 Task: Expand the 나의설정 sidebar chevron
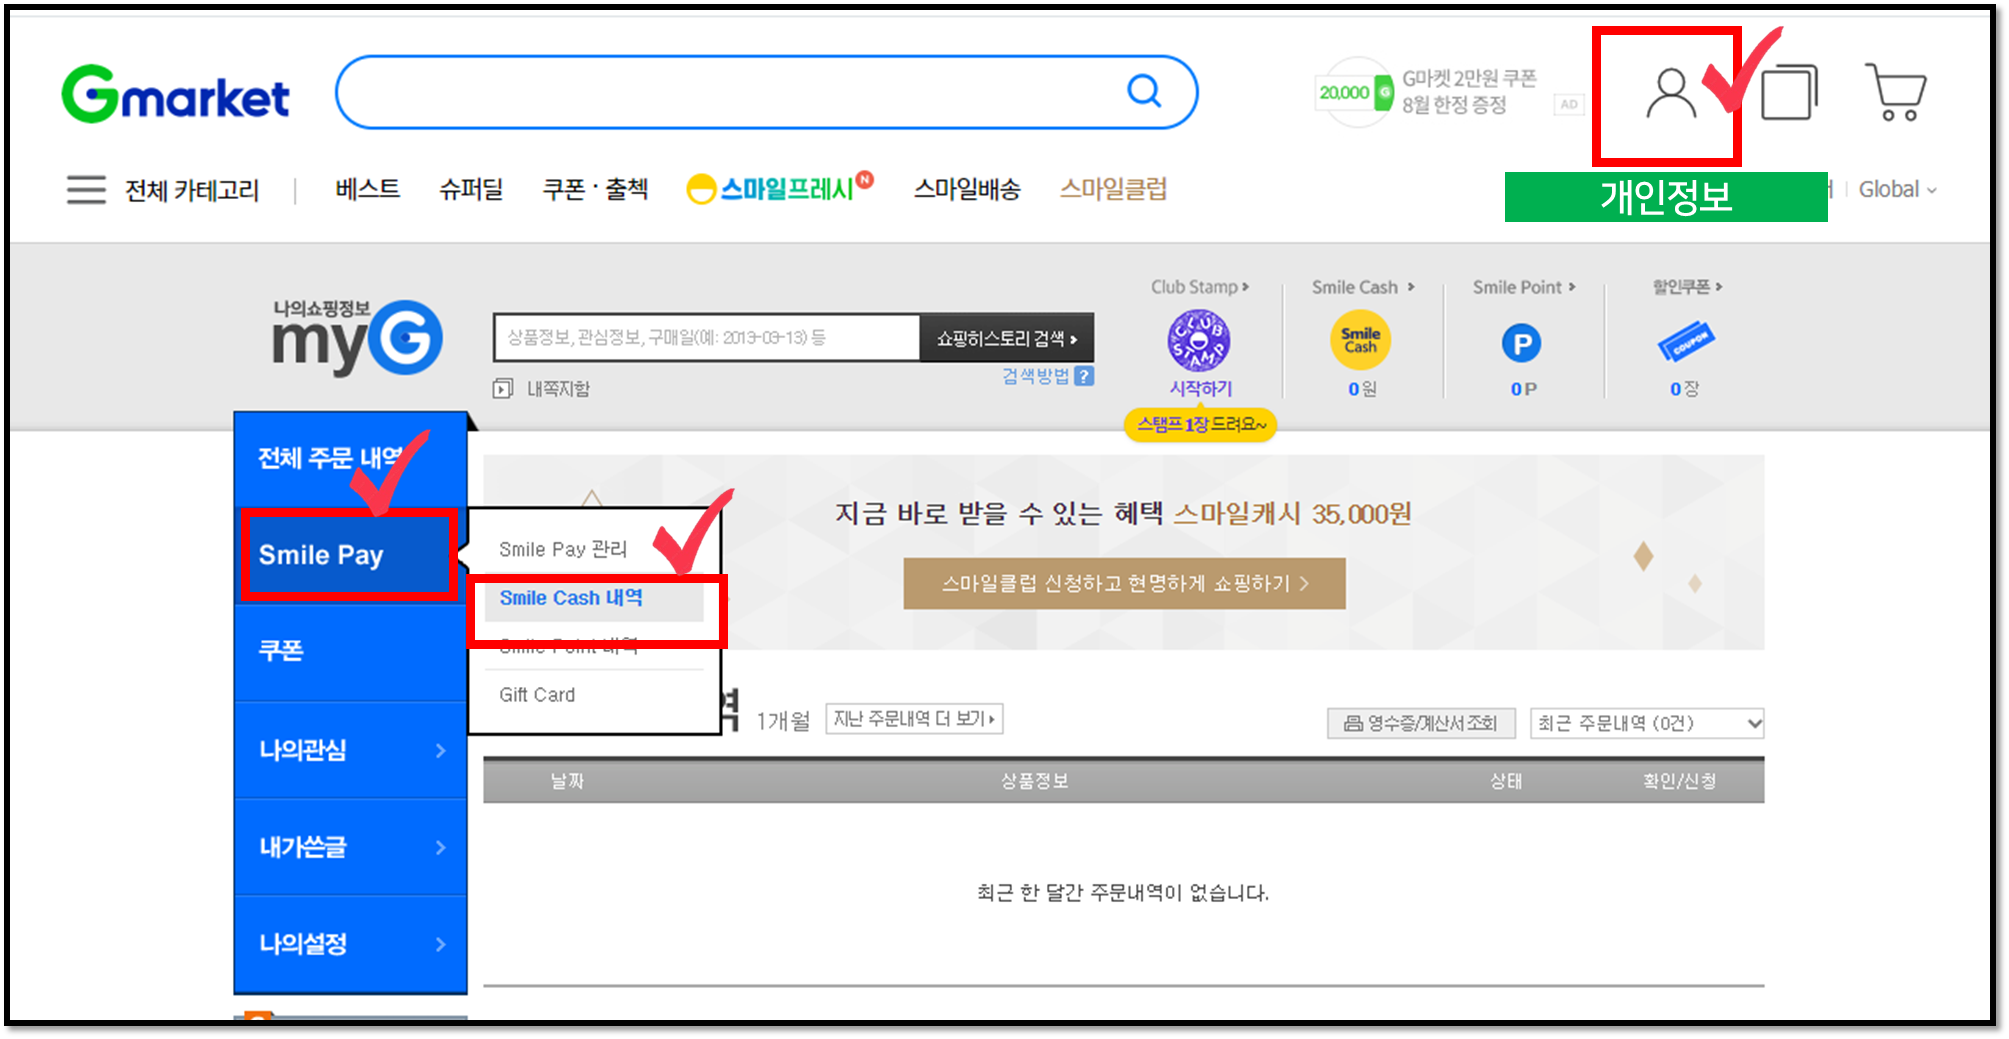click(441, 944)
